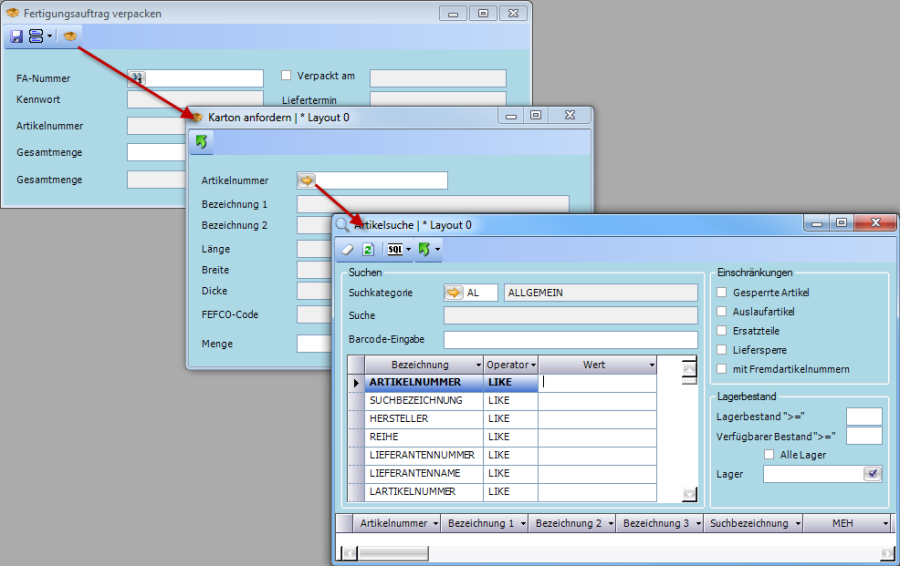This screenshot has width=900, height=566.
Task: Enable the Gesperrte Artikel checkbox
Action: tap(722, 293)
